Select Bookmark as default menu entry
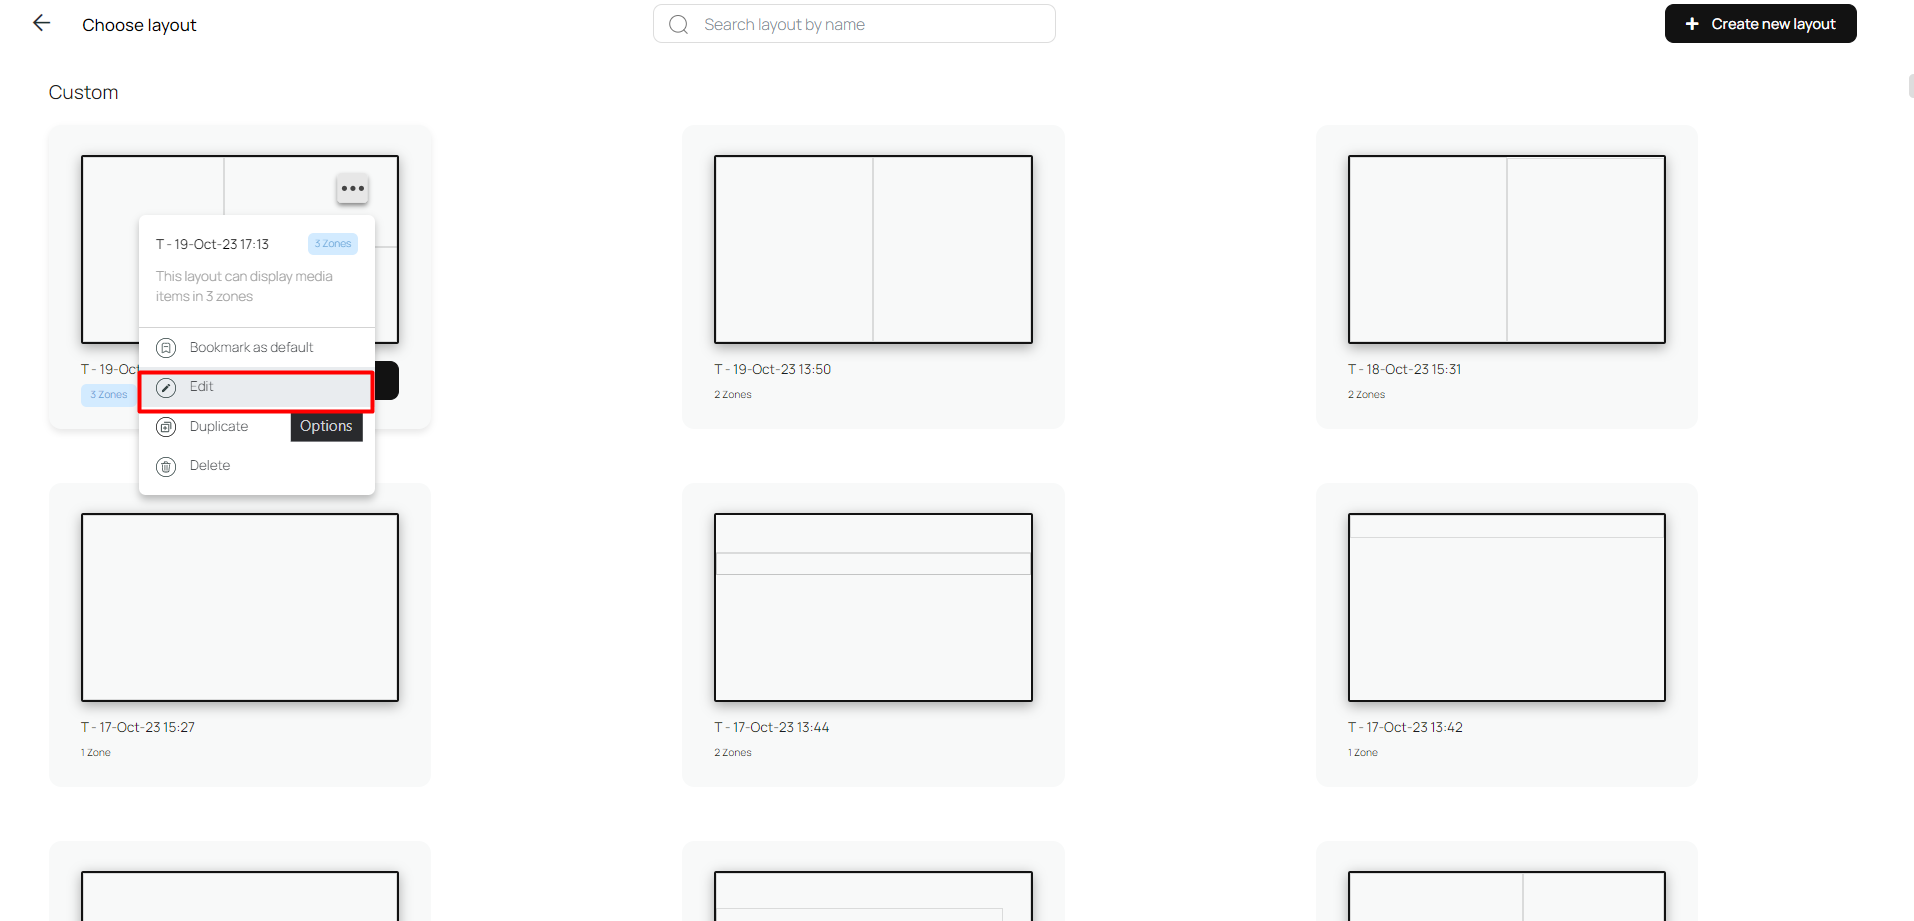 [x=257, y=347]
